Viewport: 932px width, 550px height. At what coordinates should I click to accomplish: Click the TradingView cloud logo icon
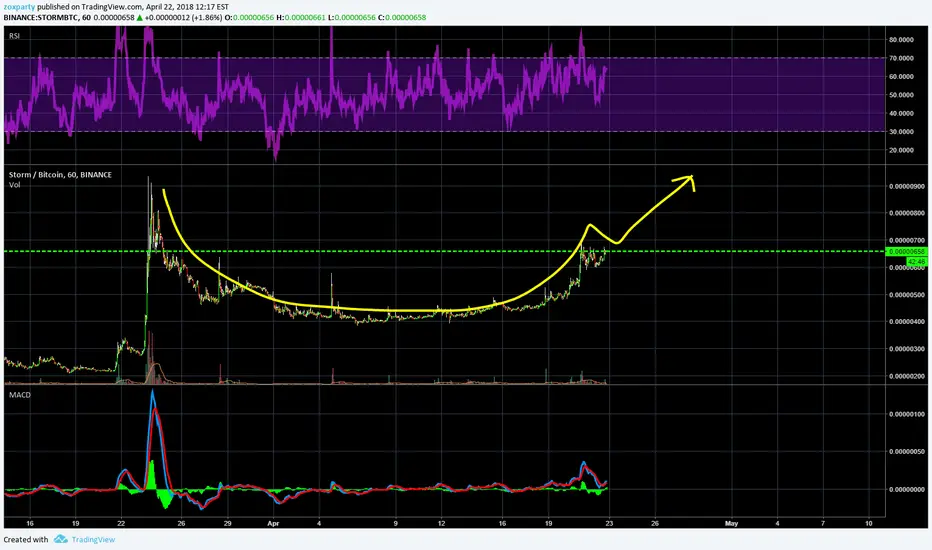point(61,539)
